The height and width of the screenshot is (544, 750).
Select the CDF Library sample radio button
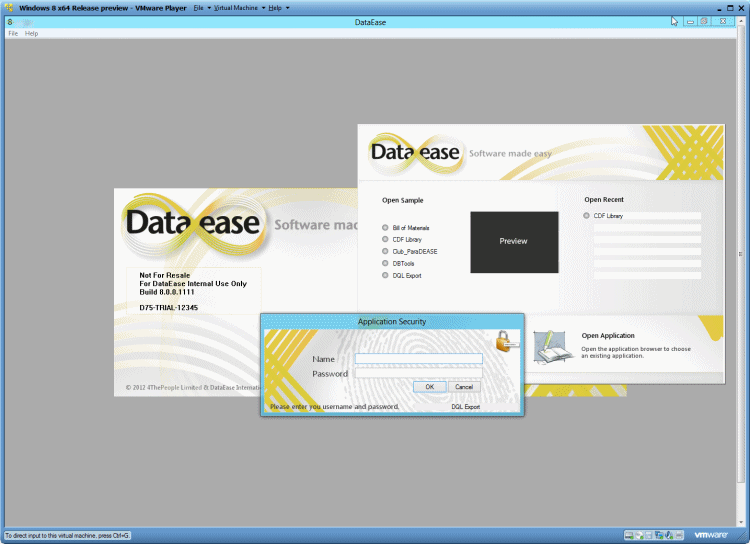click(x=385, y=239)
